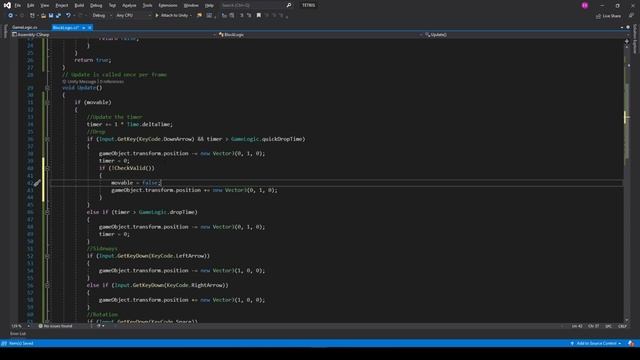Open the Tools menu
This screenshot has width=640, height=360.
click(147, 5)
